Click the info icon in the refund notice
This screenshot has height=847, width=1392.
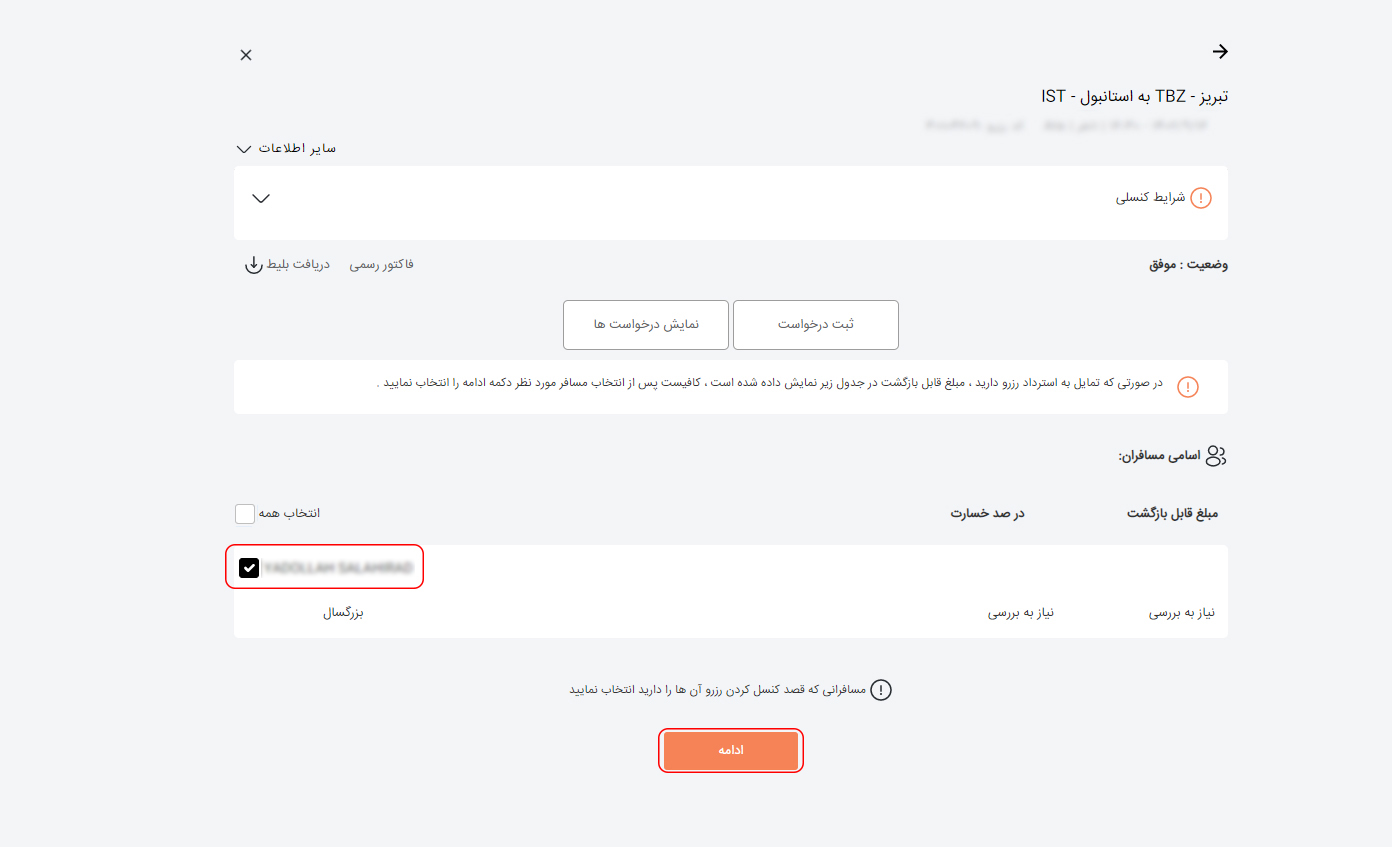click(1187, 387)
